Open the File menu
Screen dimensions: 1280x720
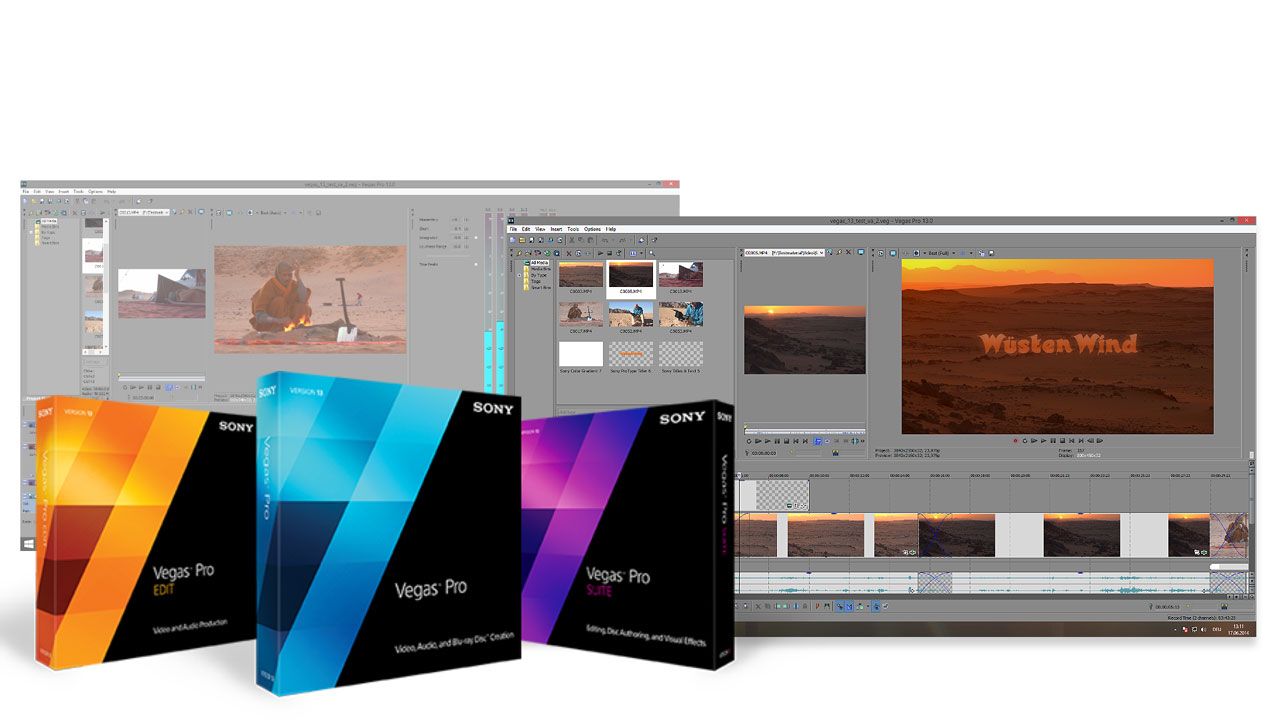click(x=514, y=229)
